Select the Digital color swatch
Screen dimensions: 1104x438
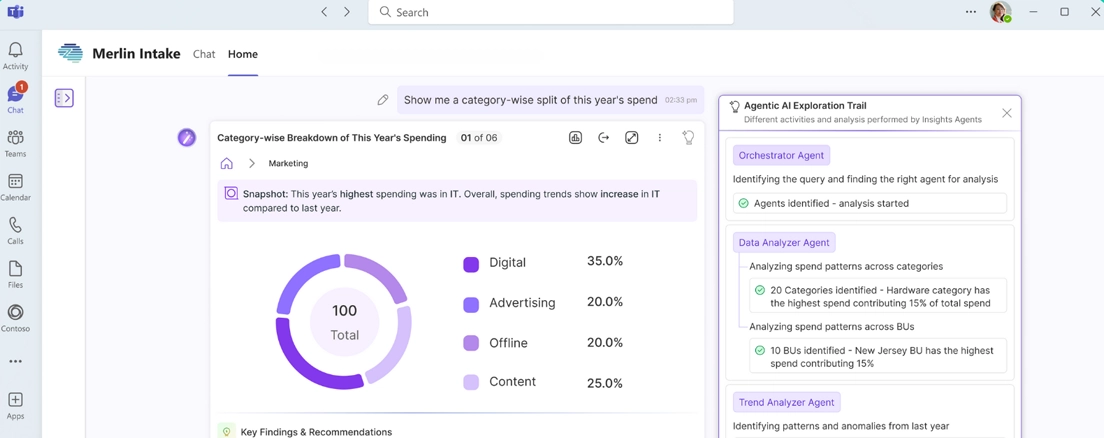(471, 264)
